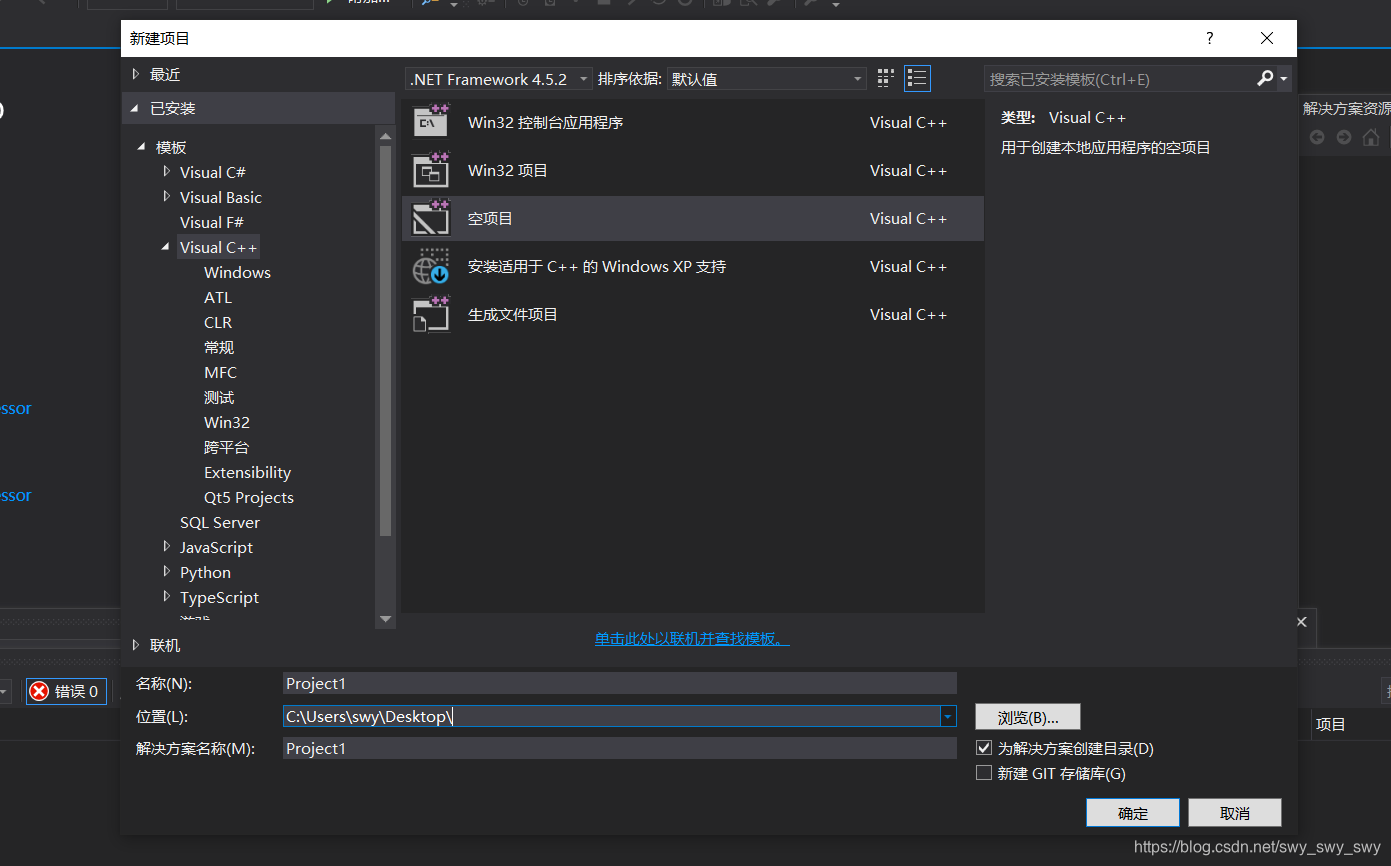Select the Extensibility category
1391x866 pixels.
coord(247,472)
